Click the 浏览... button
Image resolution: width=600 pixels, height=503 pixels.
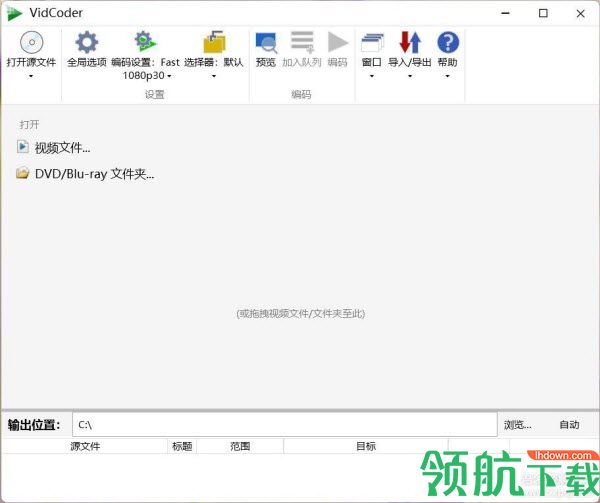(517, 425)
